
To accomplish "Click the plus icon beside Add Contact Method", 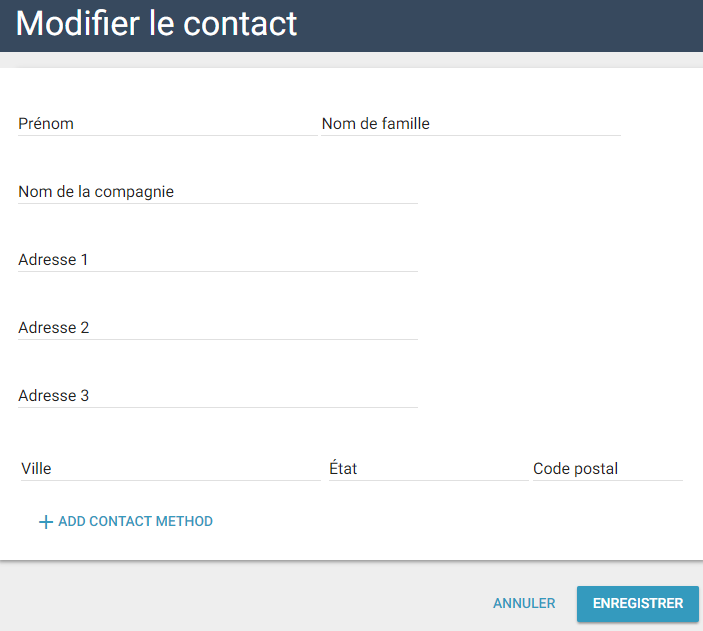I will pyautogui.click(x=45, y=522).
